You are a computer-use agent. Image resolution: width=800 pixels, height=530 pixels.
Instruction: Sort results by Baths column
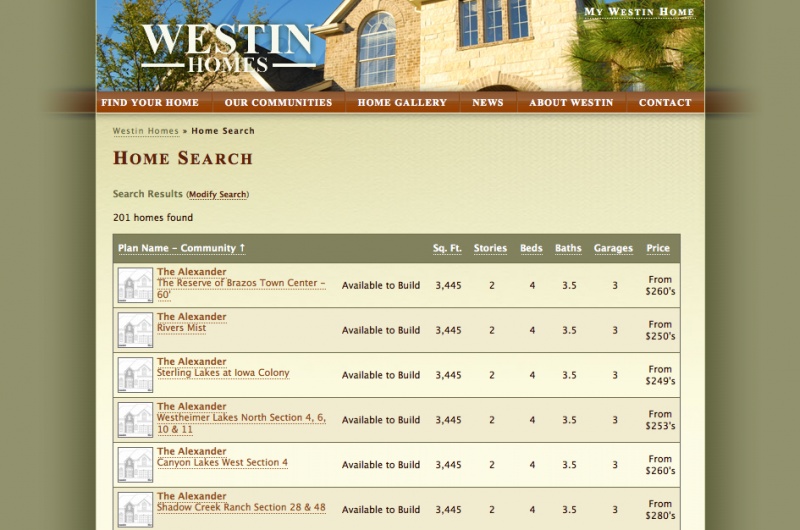(568, 248)
